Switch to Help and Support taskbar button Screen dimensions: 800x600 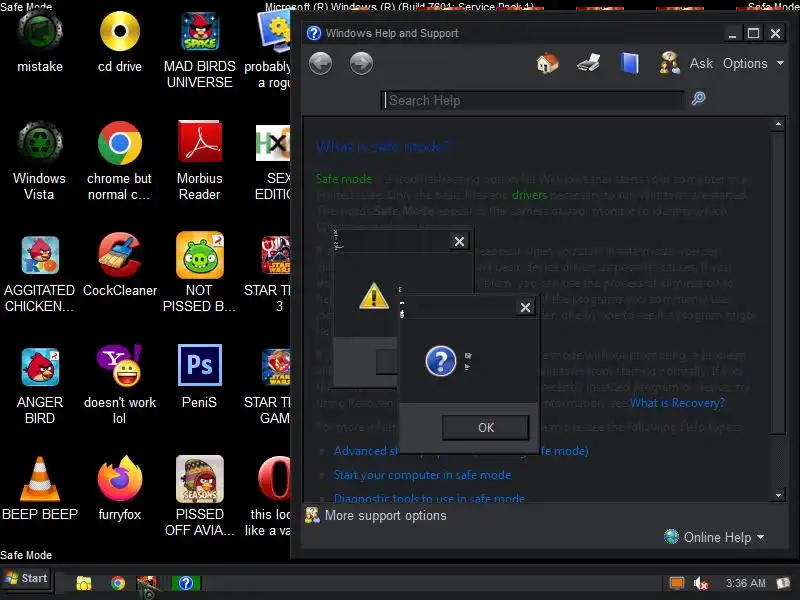[186, 583]
